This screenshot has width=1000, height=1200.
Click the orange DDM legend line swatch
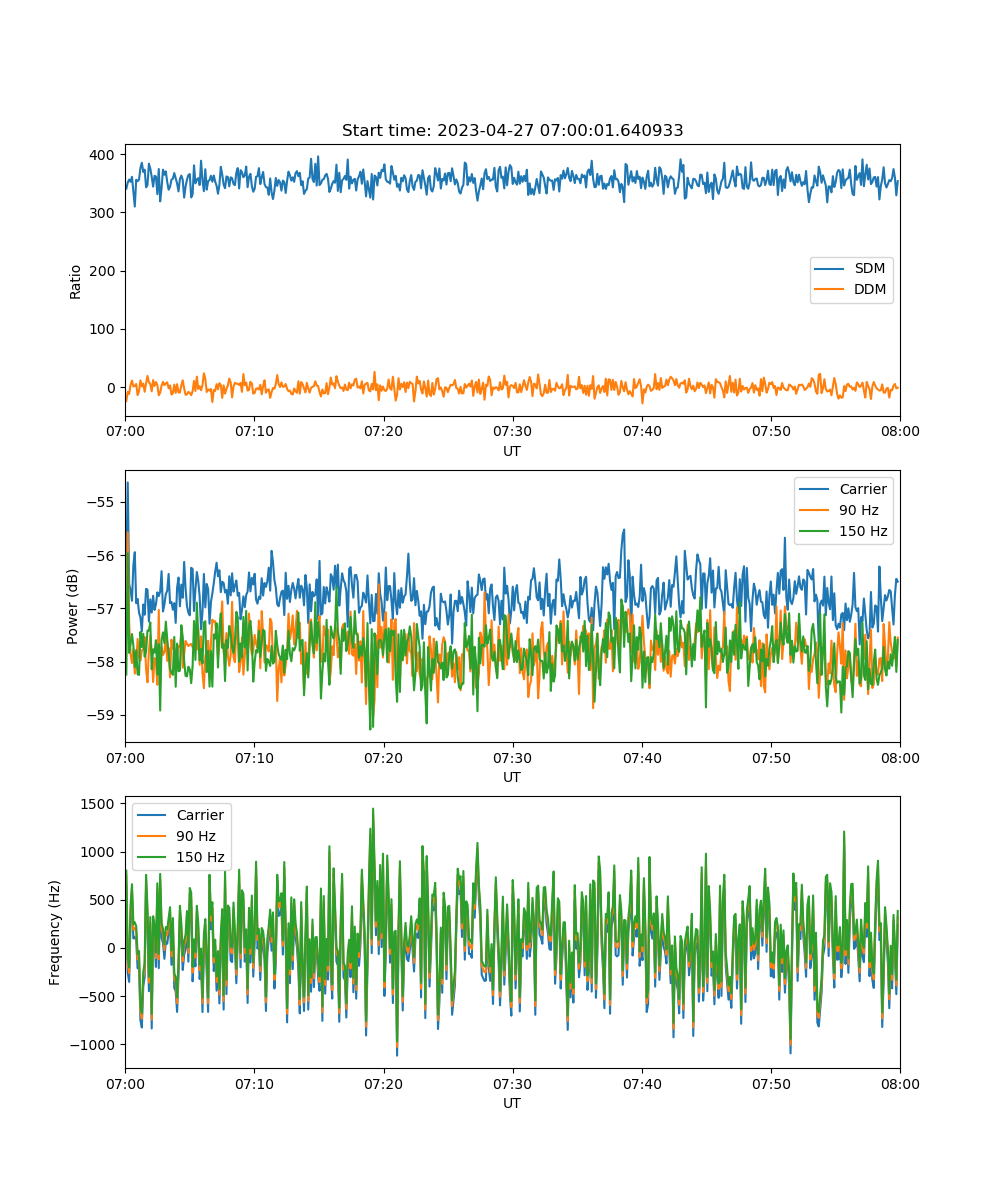(x=830, y=290)
